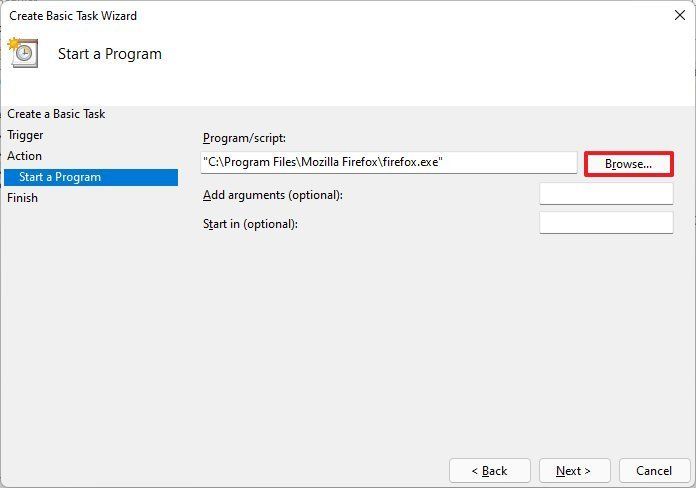Image resolution: width=696 pixels, height=488 pixels.
Task: Go to the Trigger step in sidebar
Action: [x=25, y=135]
